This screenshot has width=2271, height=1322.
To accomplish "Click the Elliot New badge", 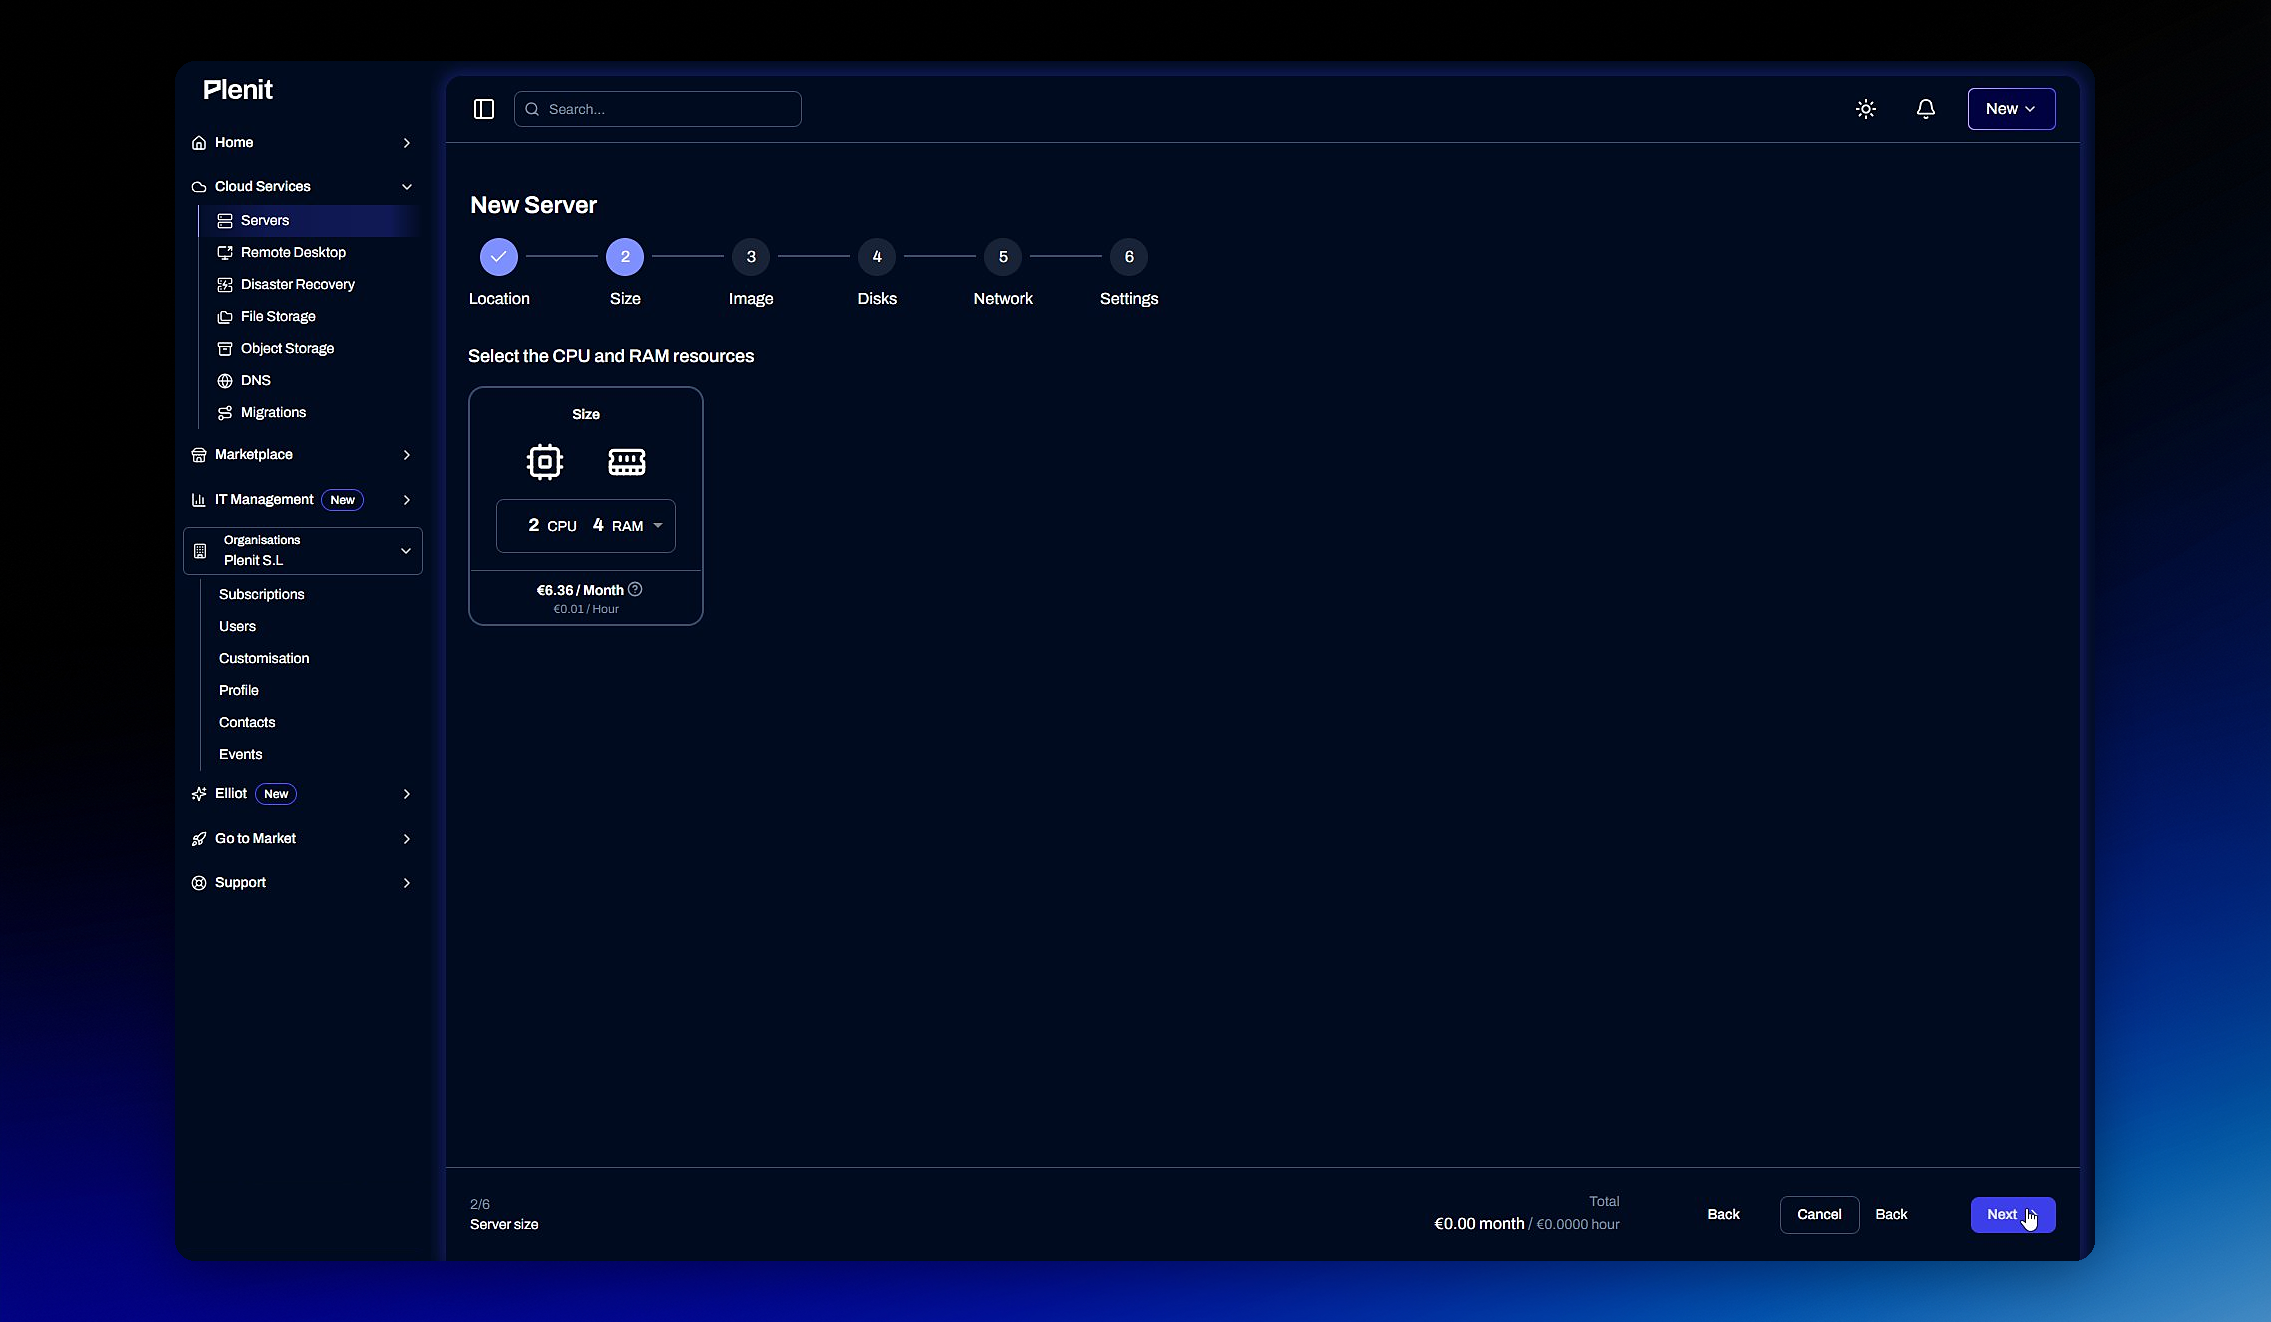I will pyautogui.click(x=276, y=794).
